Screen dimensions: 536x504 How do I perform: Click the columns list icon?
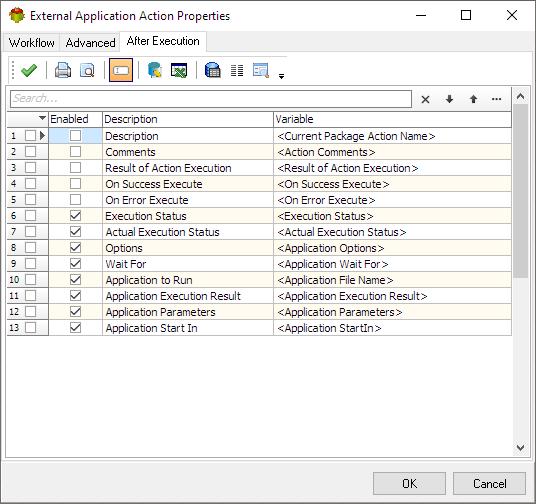tap(237, 70)
